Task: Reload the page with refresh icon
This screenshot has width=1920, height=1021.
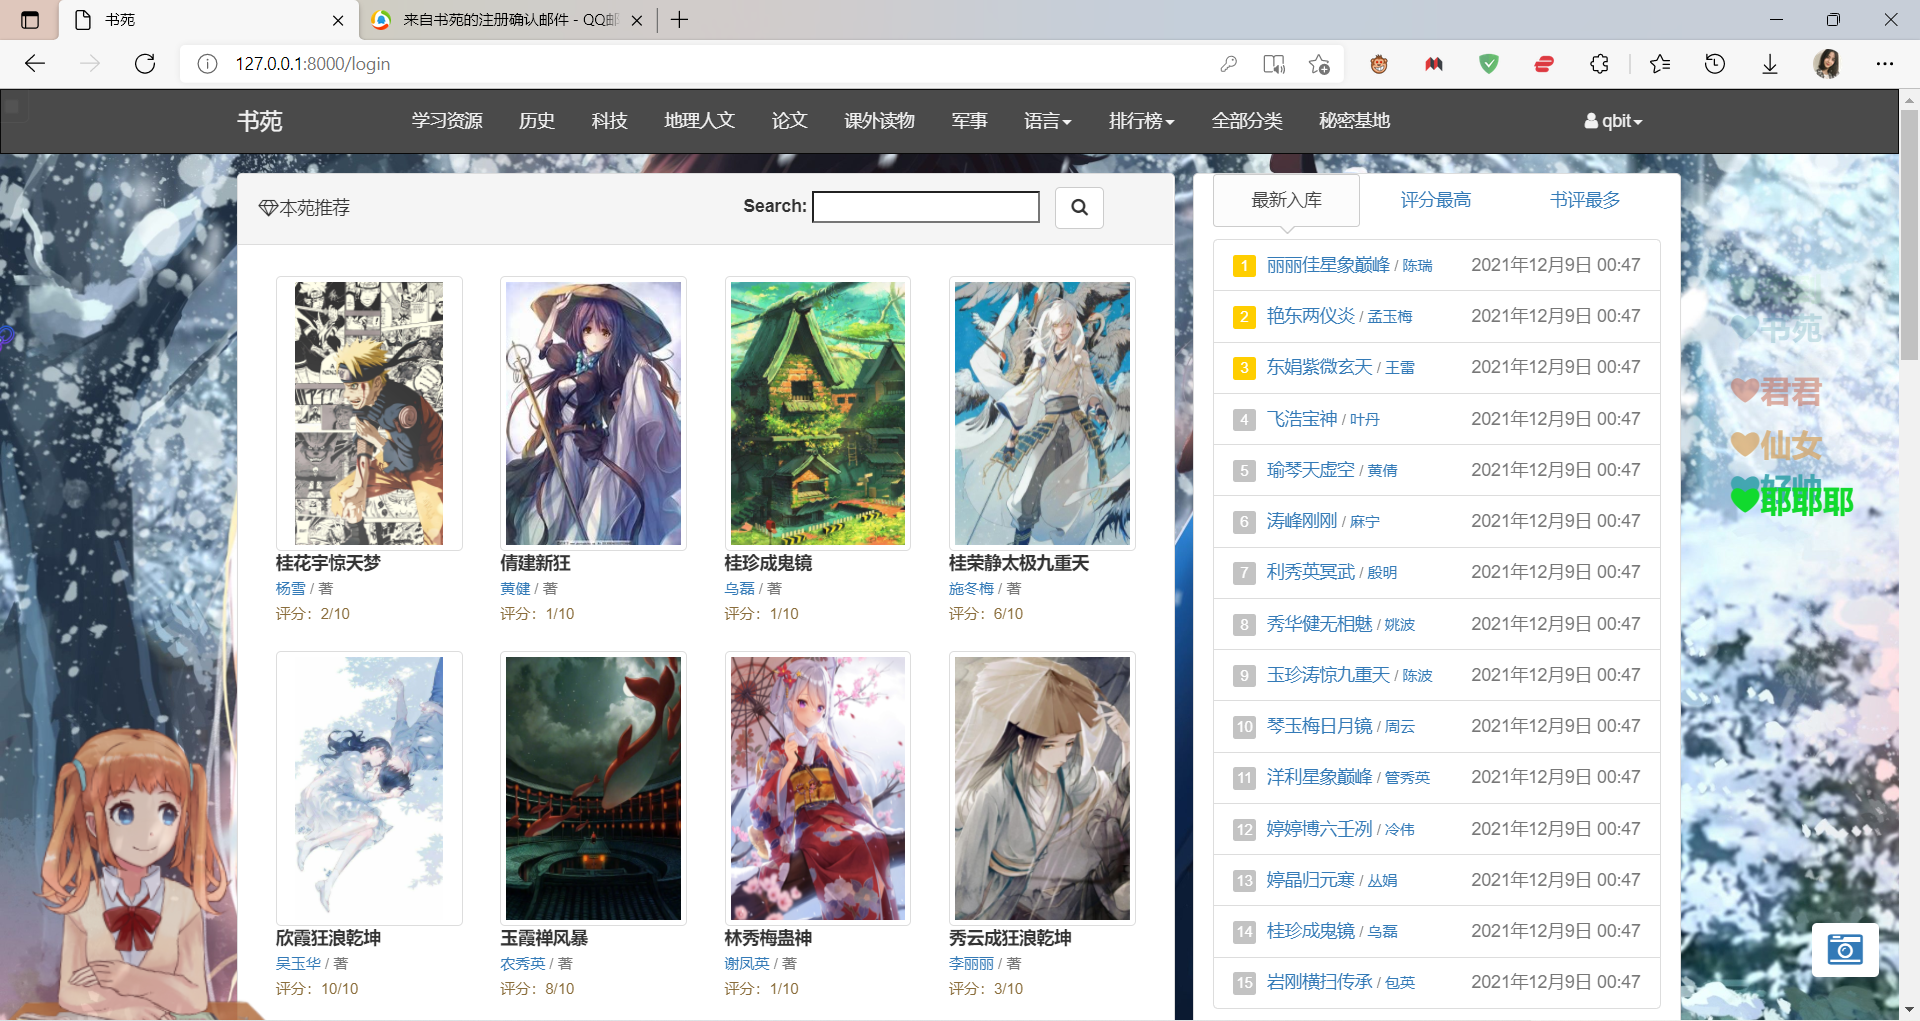Action: [x=145, y=64]
